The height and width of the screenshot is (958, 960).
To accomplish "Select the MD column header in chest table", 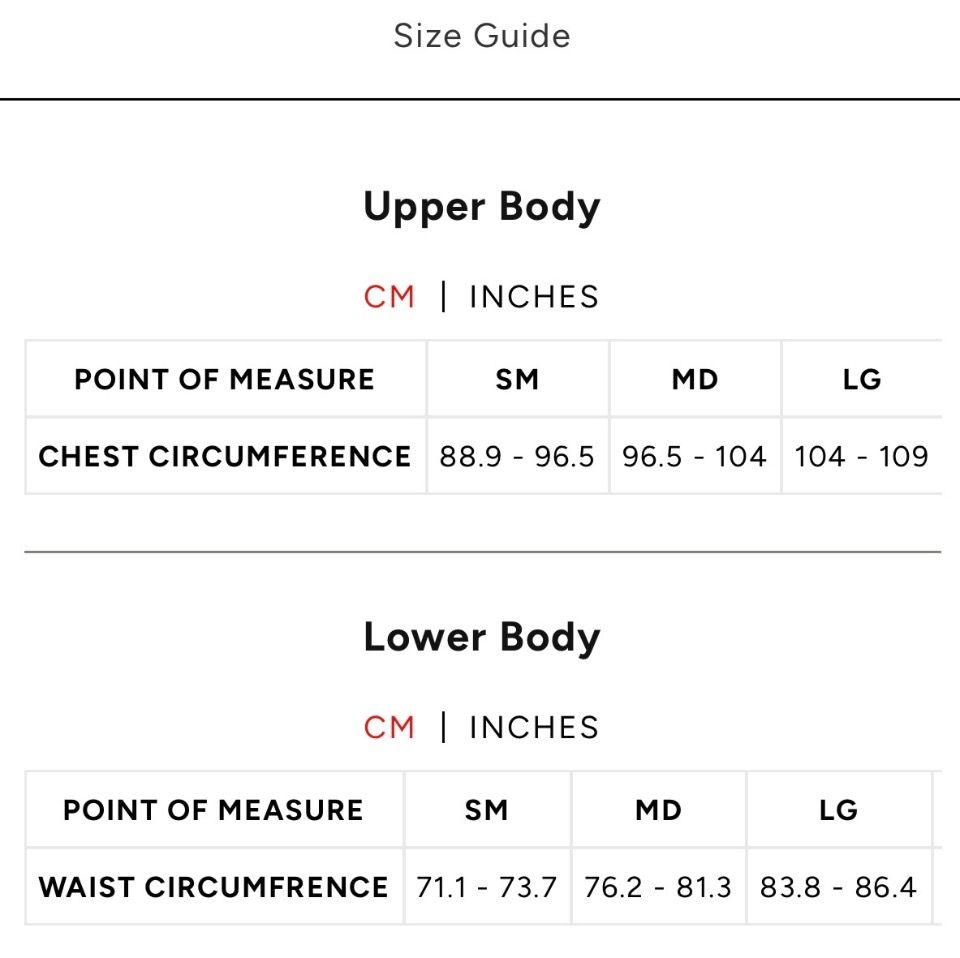I will coord(694,380).
